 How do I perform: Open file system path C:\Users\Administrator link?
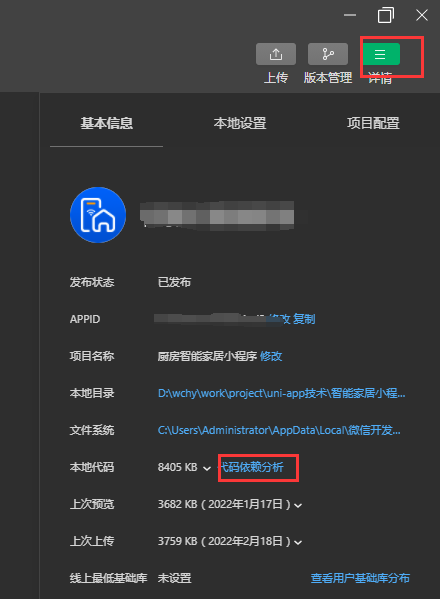279,430
